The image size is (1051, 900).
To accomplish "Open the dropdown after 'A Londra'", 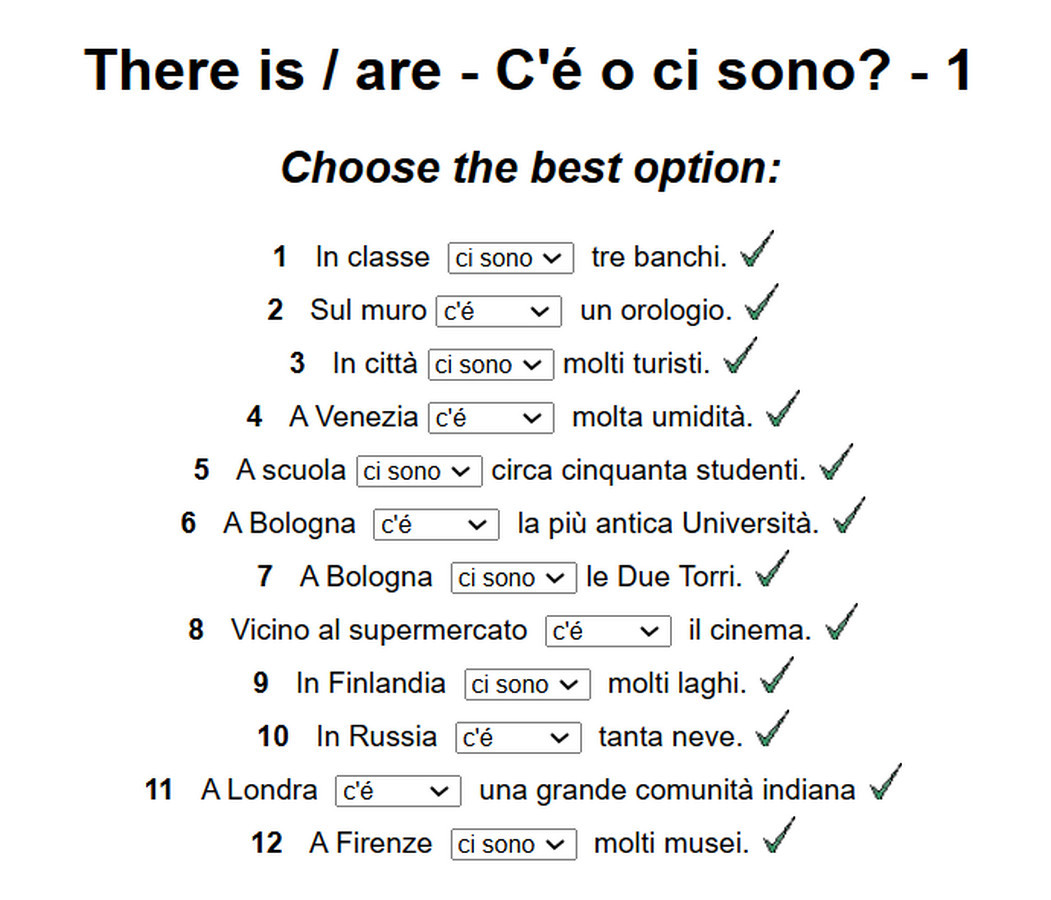I will [x=397, y=791].
